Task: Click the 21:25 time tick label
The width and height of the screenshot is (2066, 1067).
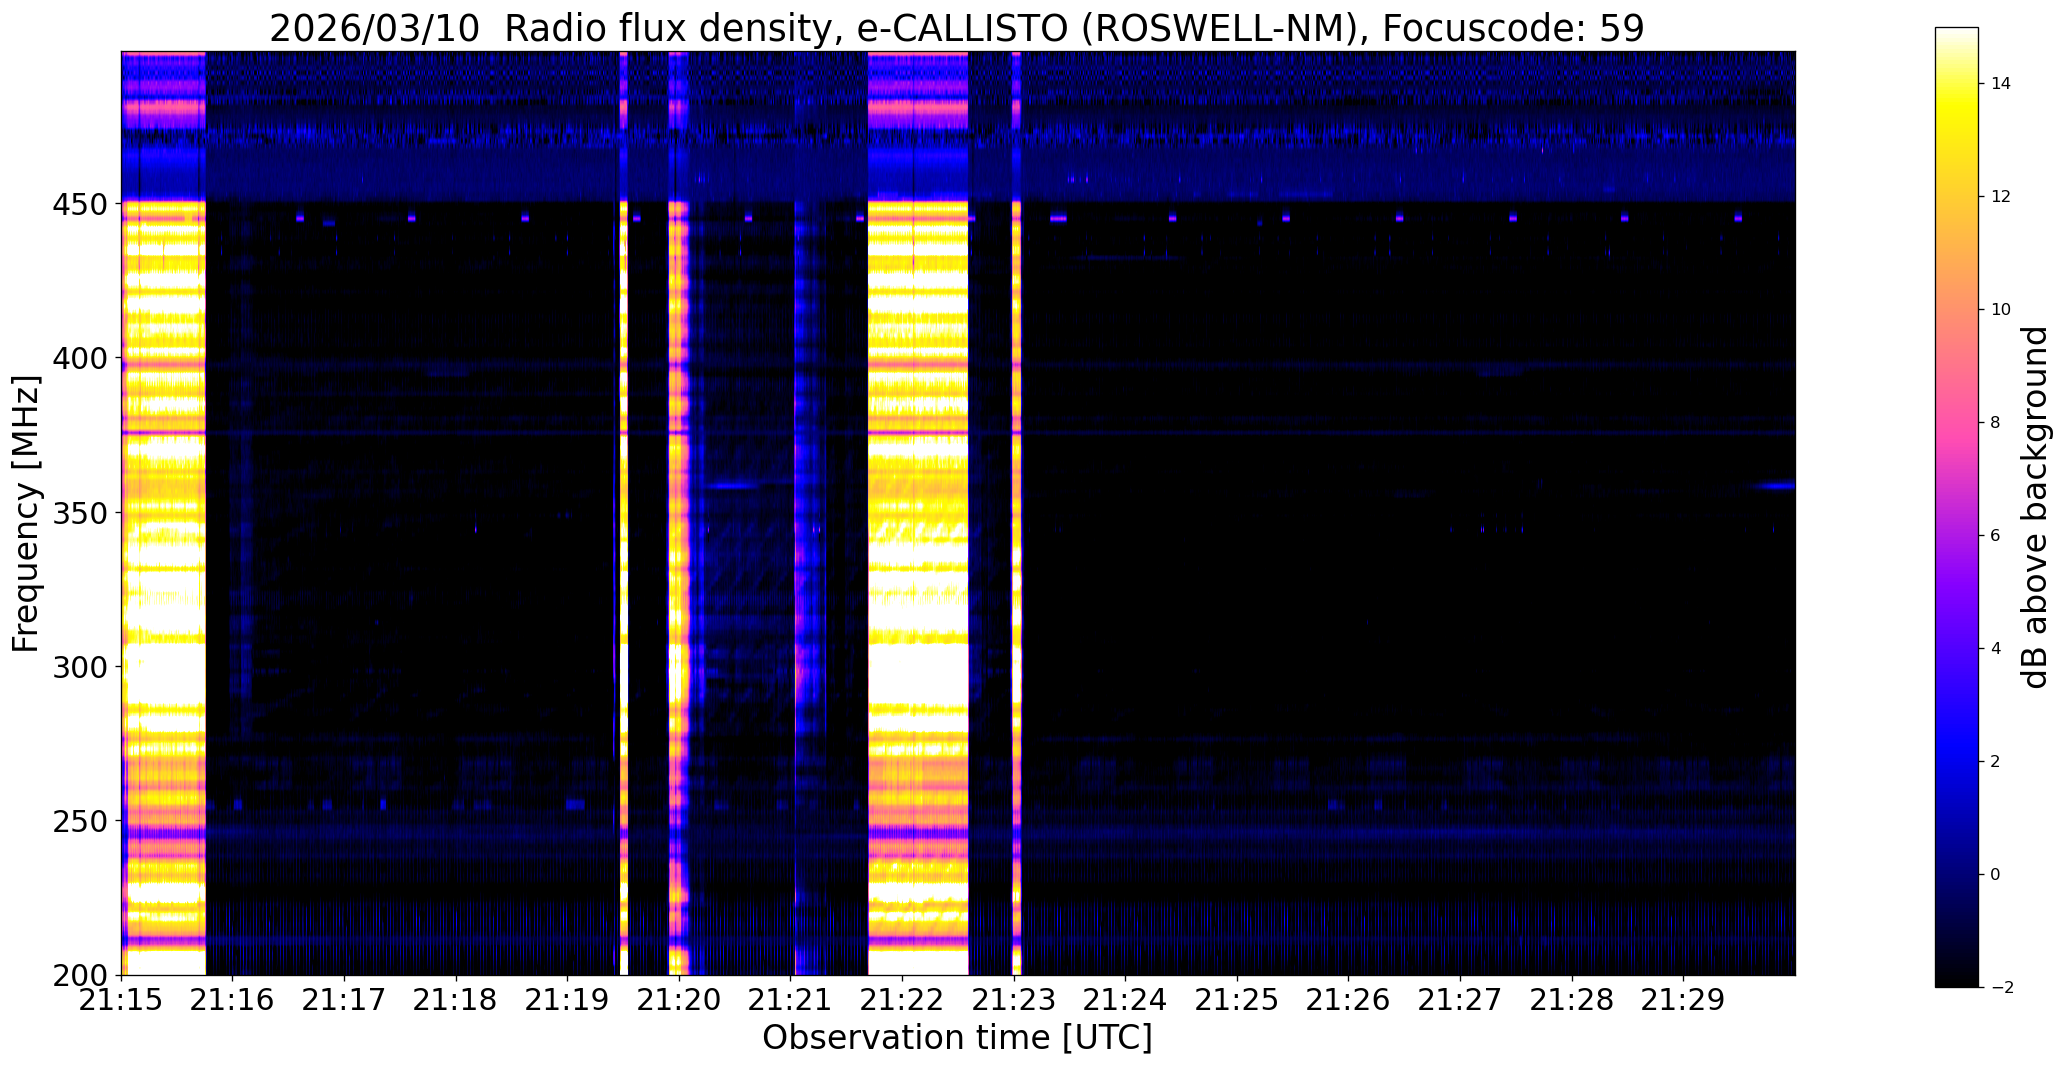Action: (1238, 1000)
